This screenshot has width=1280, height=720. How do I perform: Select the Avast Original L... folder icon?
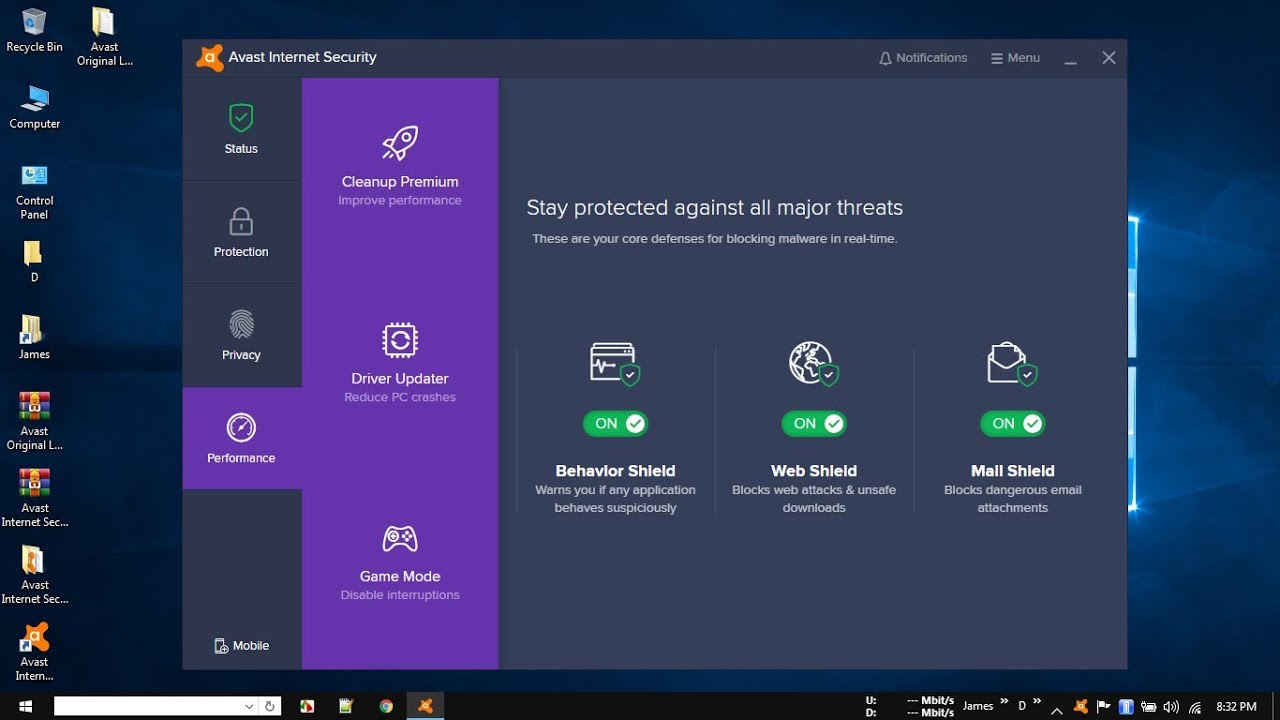(104, 37)
